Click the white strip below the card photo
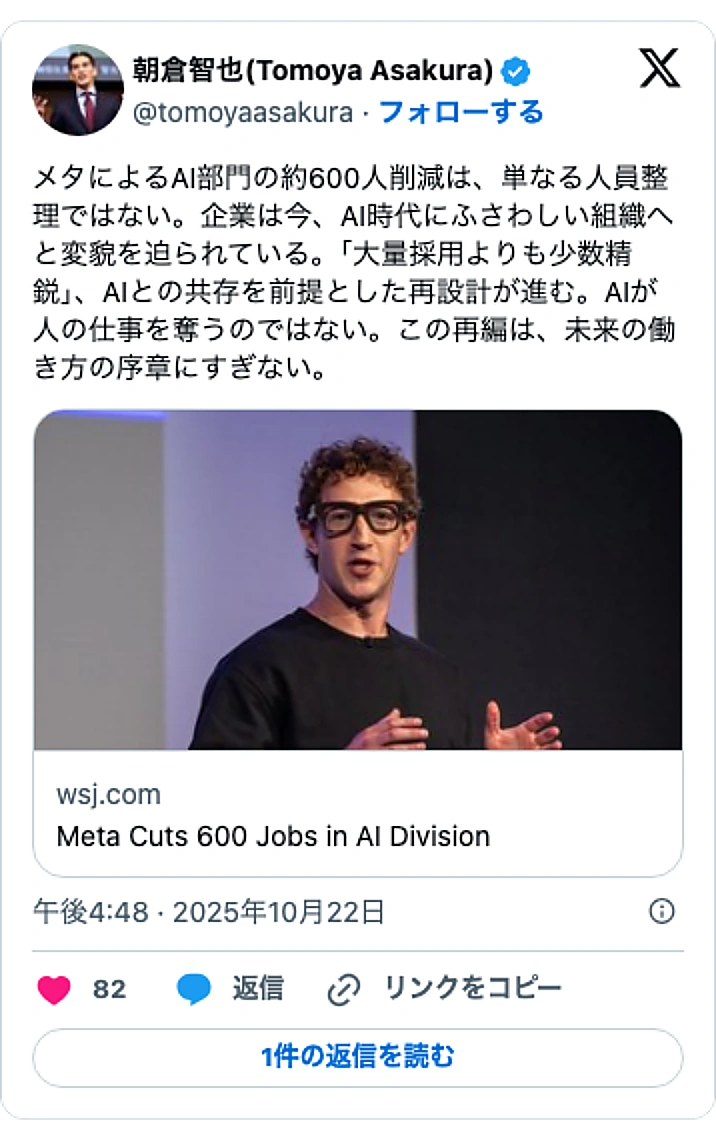Image resolution: width=716 pixels, height=1140 pixels. (358, 813)
